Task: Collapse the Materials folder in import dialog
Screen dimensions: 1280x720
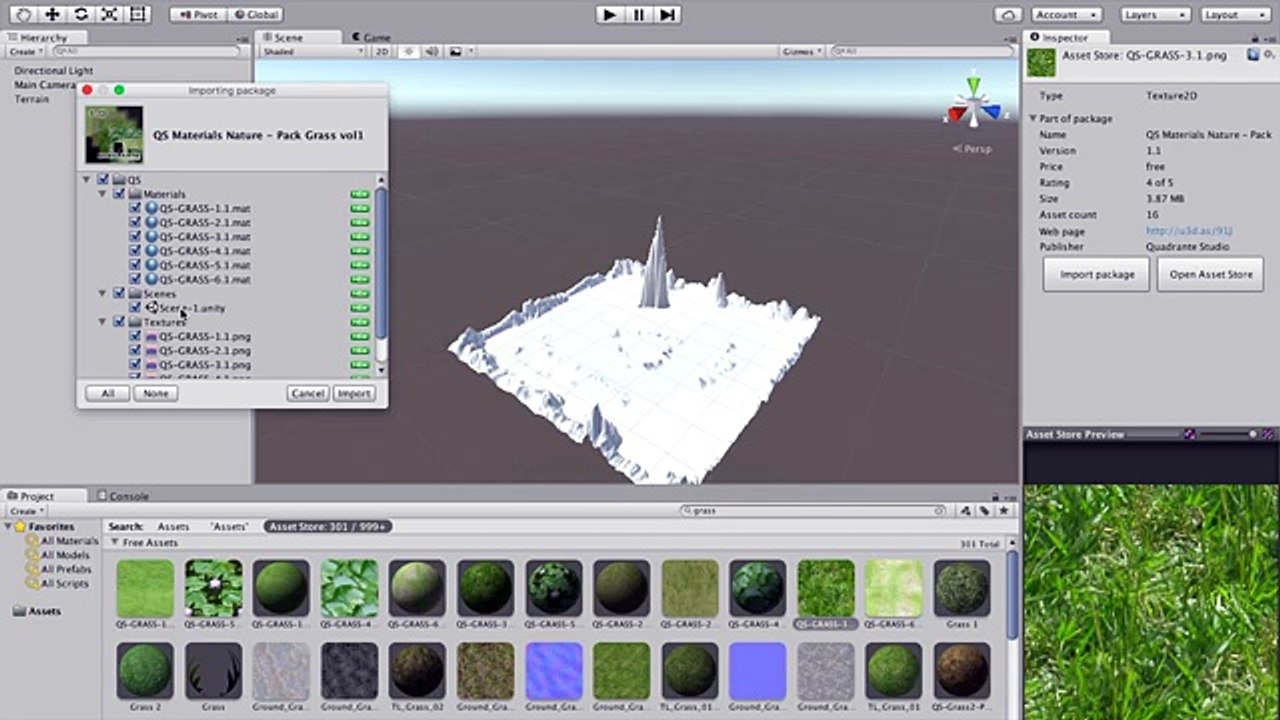Action: 103,194
